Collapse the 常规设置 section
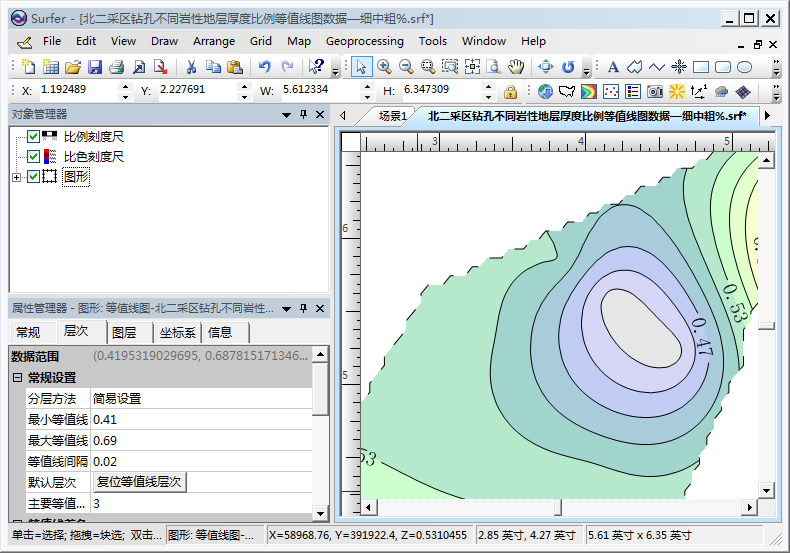Viewport: 790px width, 553px height. [17, 377]
